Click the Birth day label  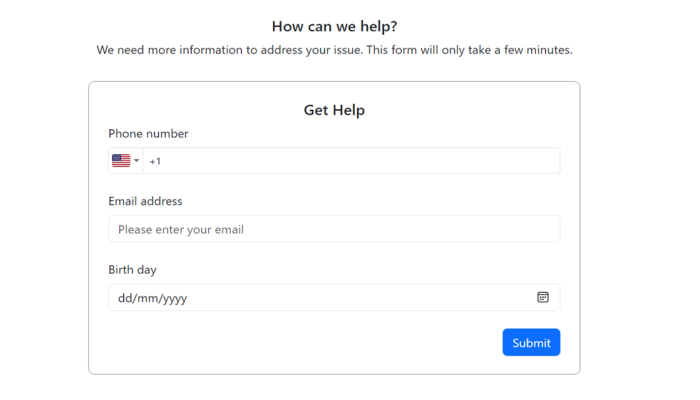coord(132,270)
